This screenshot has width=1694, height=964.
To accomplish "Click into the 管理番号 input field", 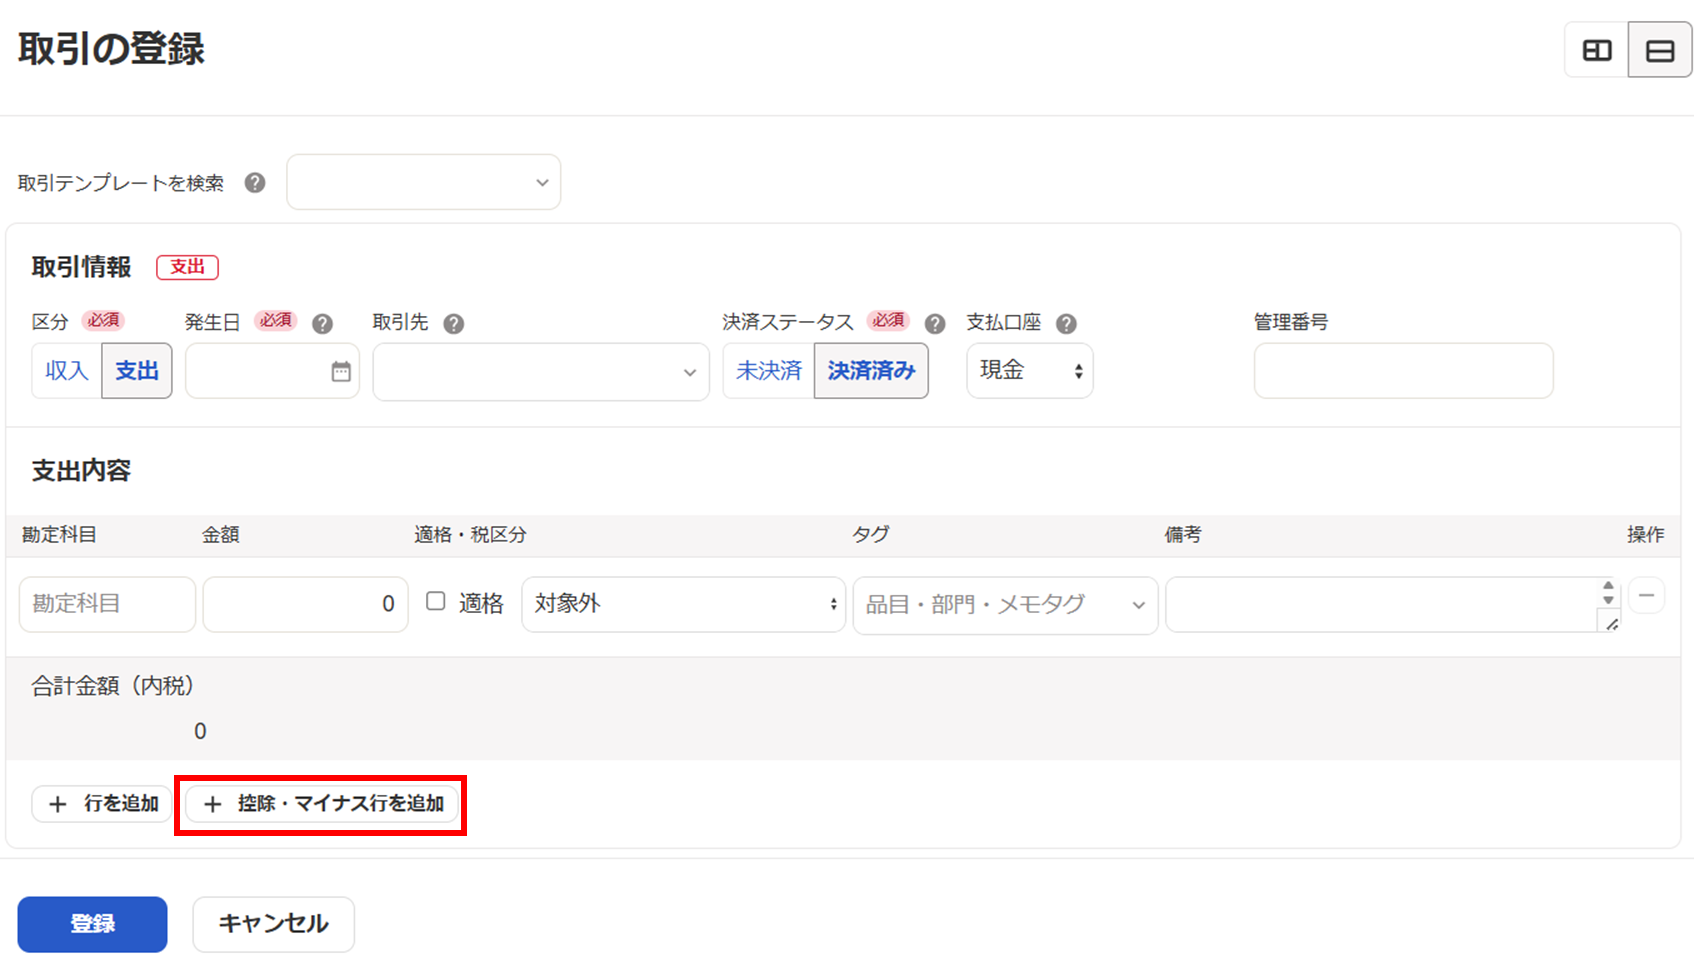I will 1403,371.
